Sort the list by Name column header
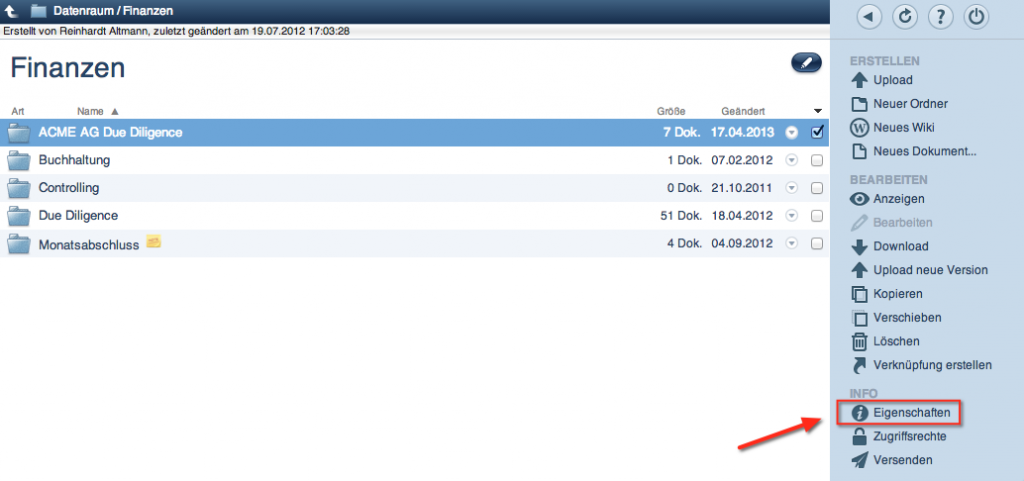This screenshot has width=1024, height=481. [x=91, y=111]
